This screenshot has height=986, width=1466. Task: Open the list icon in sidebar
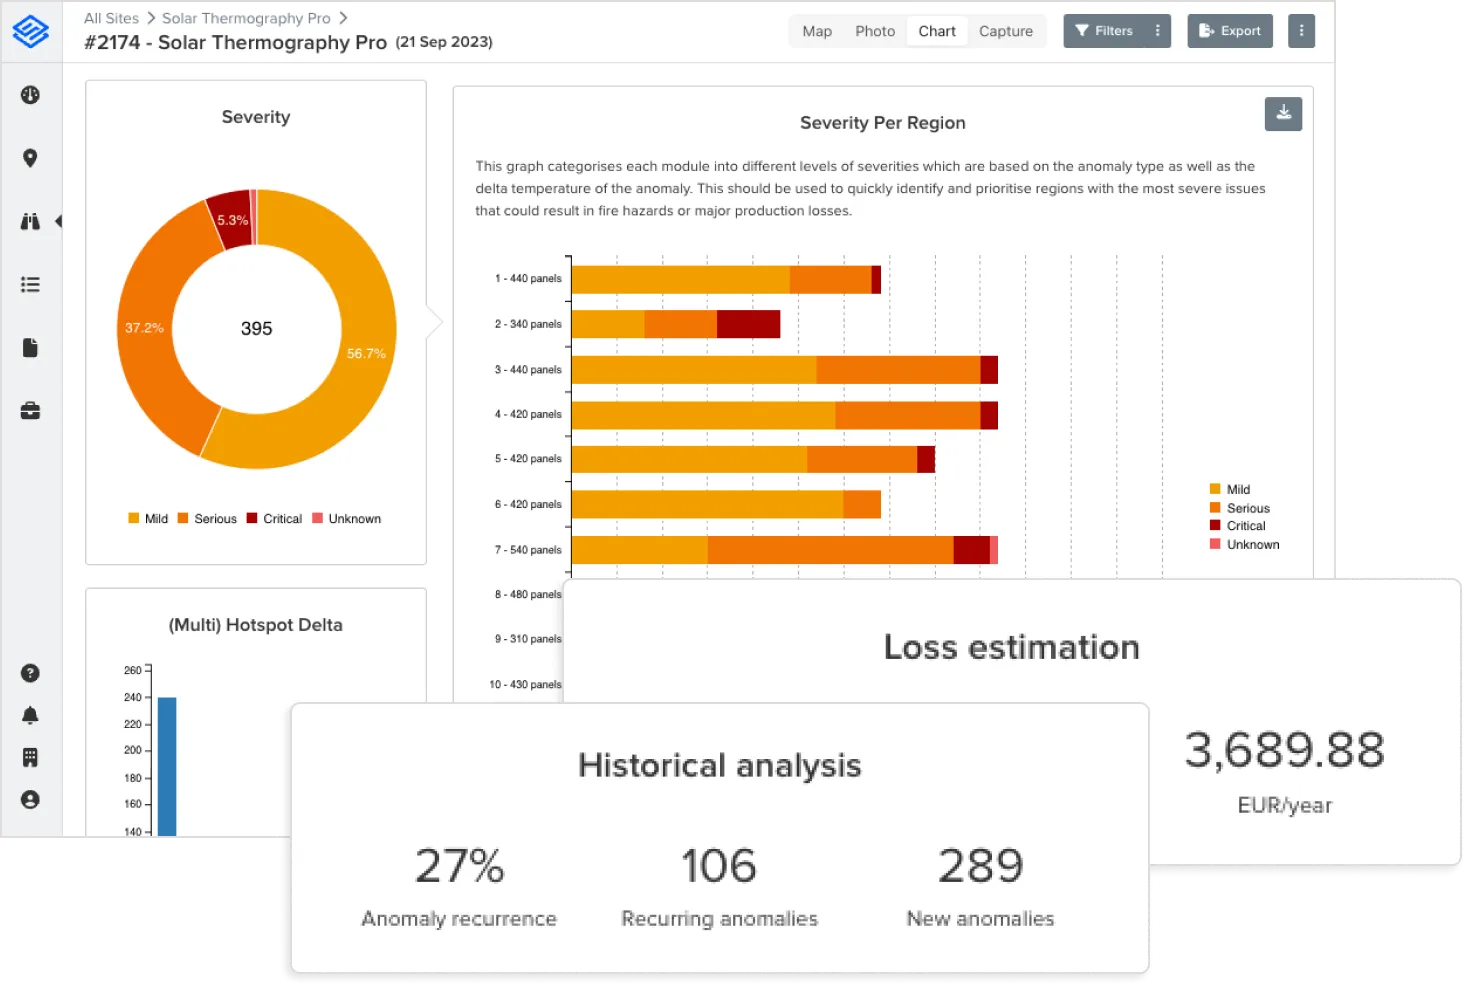tap(30, 285)
